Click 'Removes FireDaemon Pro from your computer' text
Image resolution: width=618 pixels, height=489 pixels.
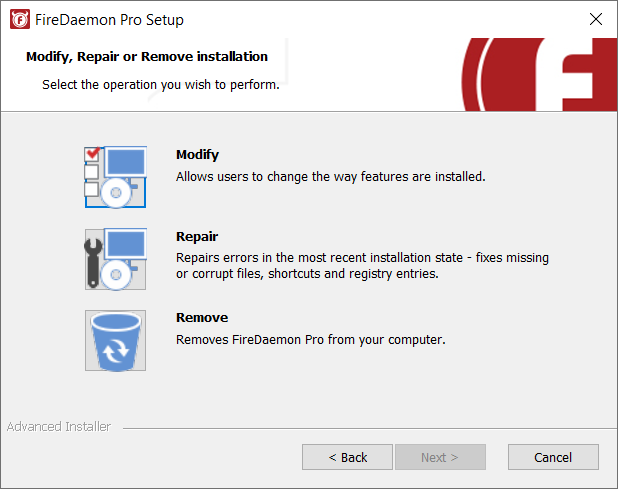coord(311,340)
